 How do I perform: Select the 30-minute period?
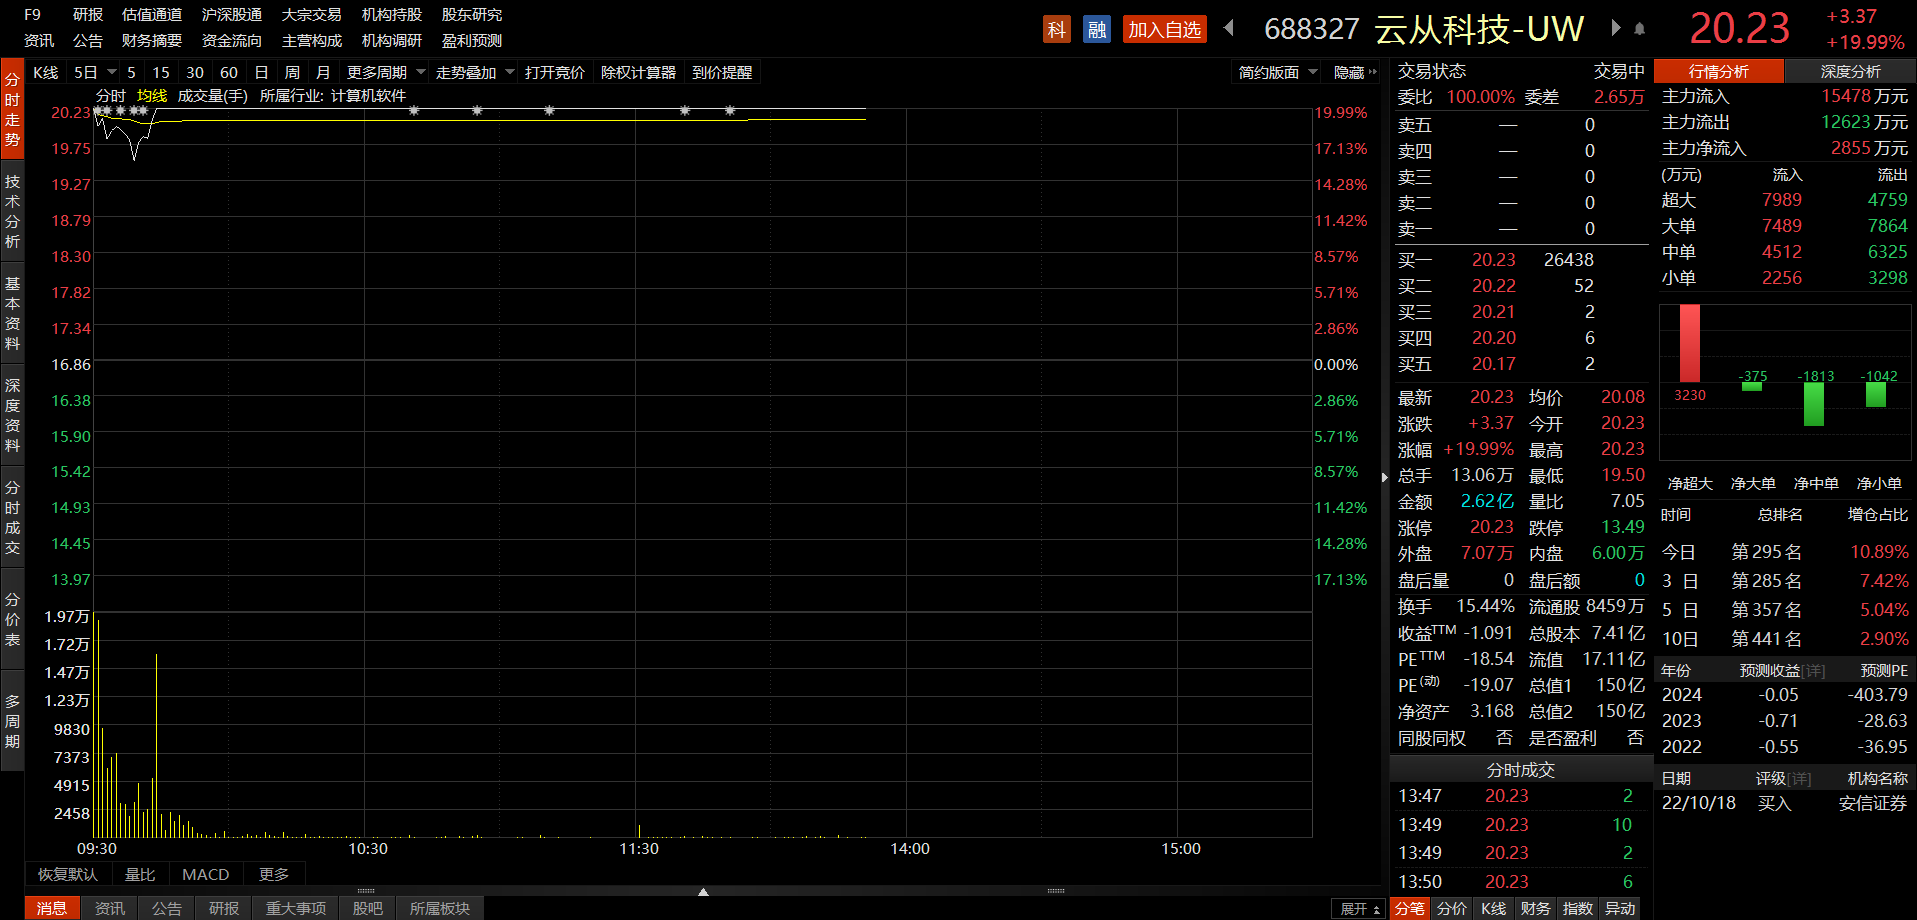[x=195, y=72]
